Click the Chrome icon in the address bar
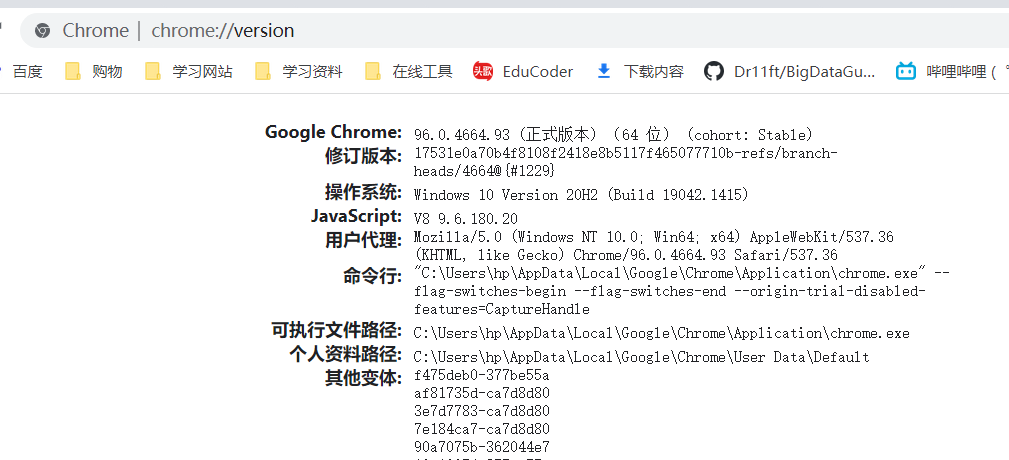 coord(42,30)
